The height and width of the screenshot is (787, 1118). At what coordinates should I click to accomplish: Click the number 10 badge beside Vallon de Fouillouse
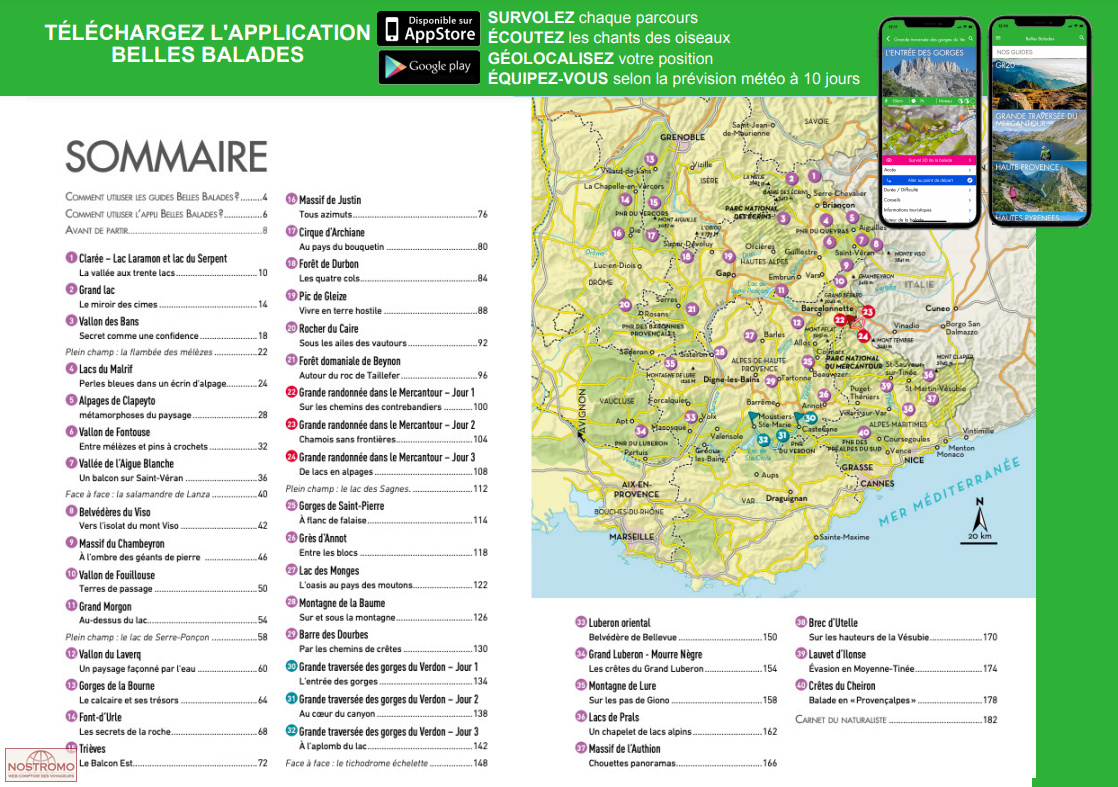point(71,574)
